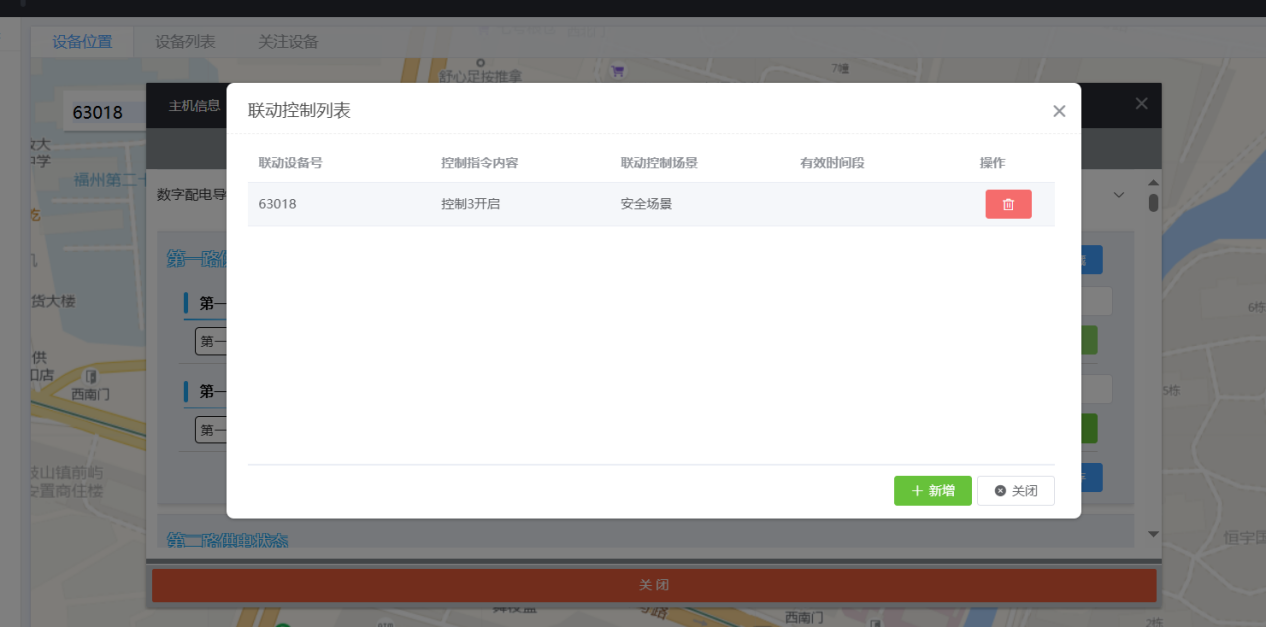This screenshot has height=627, width=1266.
Task: Select the 控制3开启 cell in the row
Action: [470, 204]
